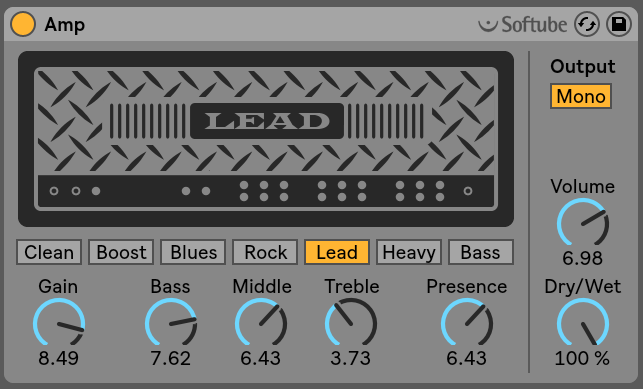Click the Middle knob
This screenshot has width=643, height=389.
click(x=260, y=323)
